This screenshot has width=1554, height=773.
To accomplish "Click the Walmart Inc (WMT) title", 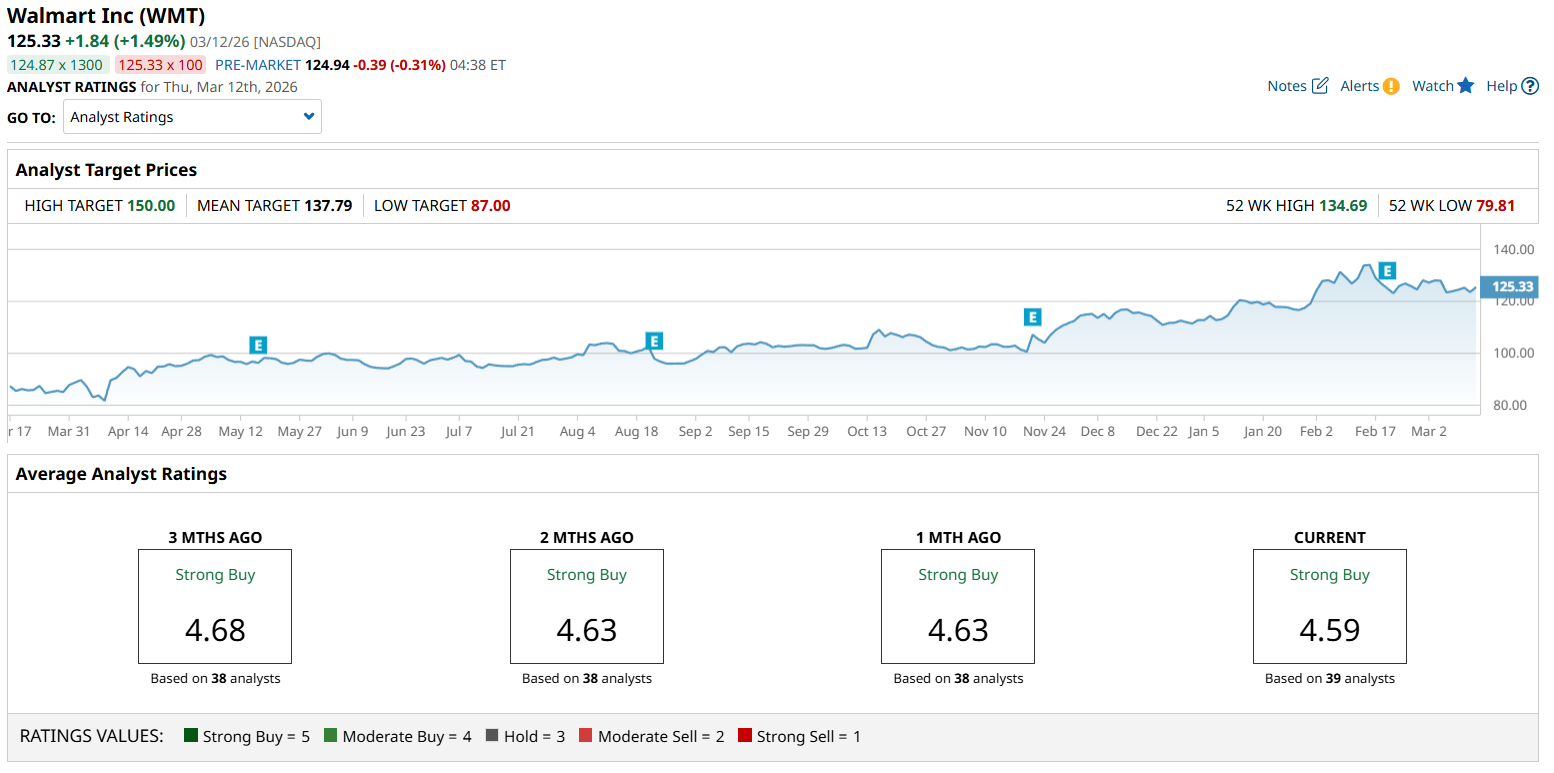I will pyautogui.click(x=106, y=16).
